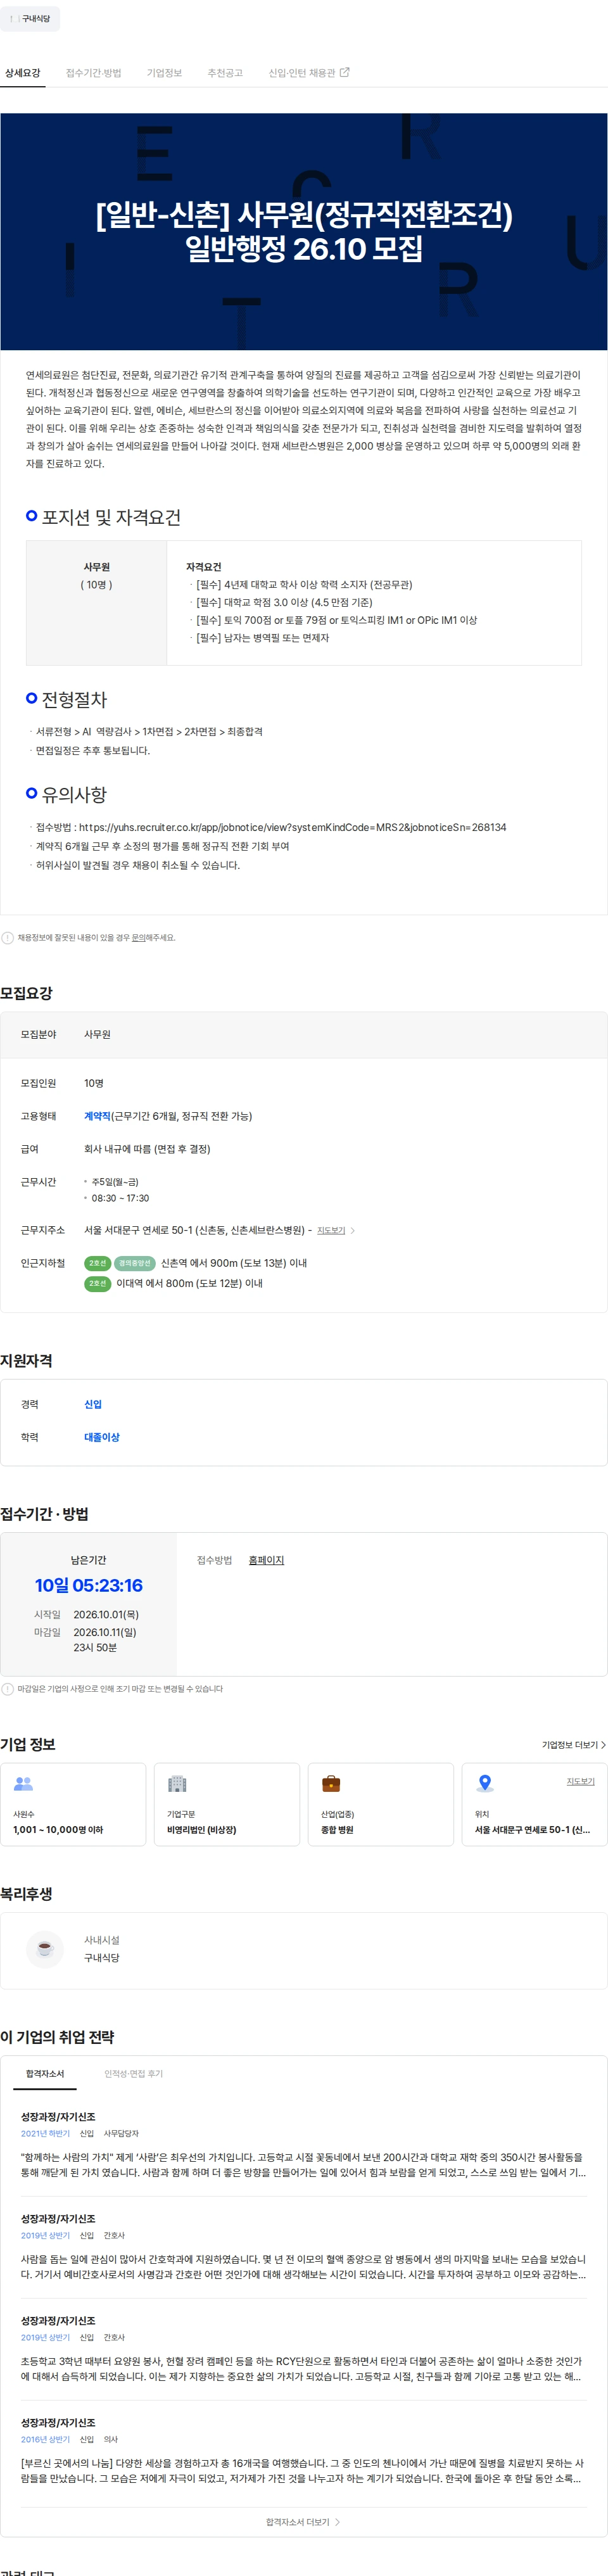The width and height of the screenshot is (608, 2576).
Task: Open 지도보기 in the 위치 card
Action: coord(581,1781)
